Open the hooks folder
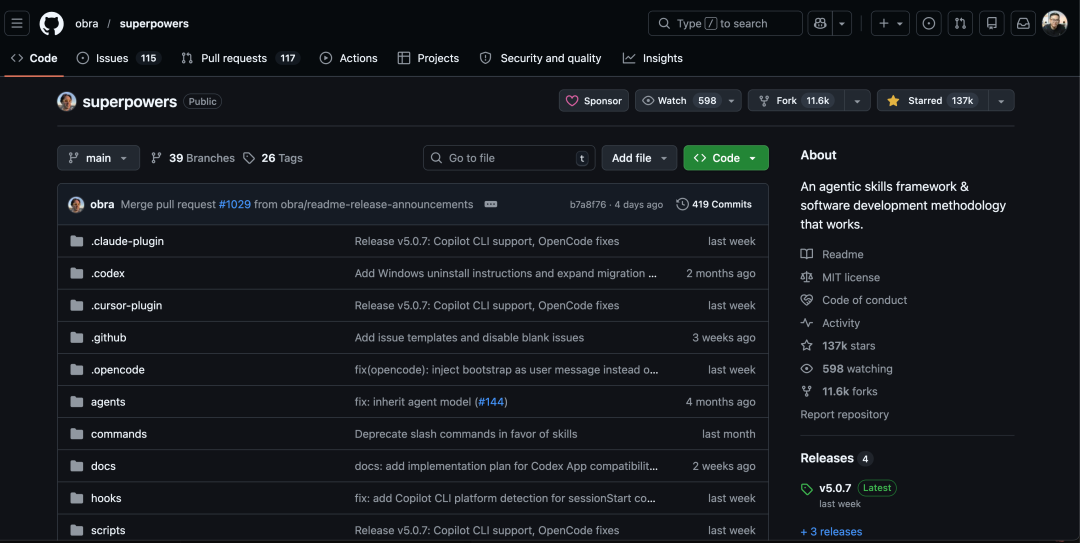This screenshot has width=1080, height=543. click(106, 498)
